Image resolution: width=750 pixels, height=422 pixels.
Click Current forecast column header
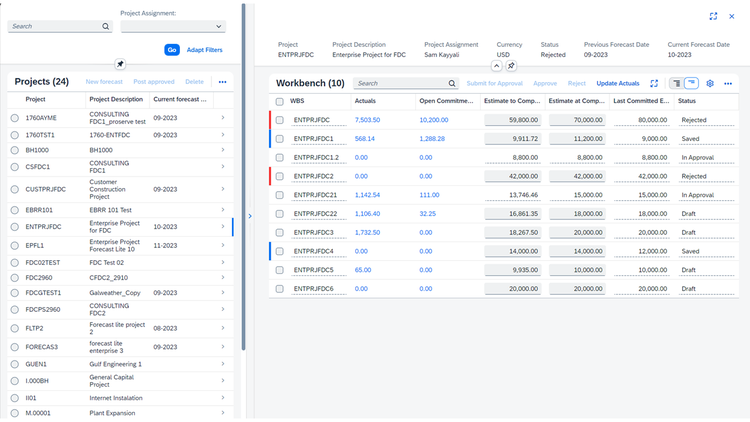click(x=180, y=100)
